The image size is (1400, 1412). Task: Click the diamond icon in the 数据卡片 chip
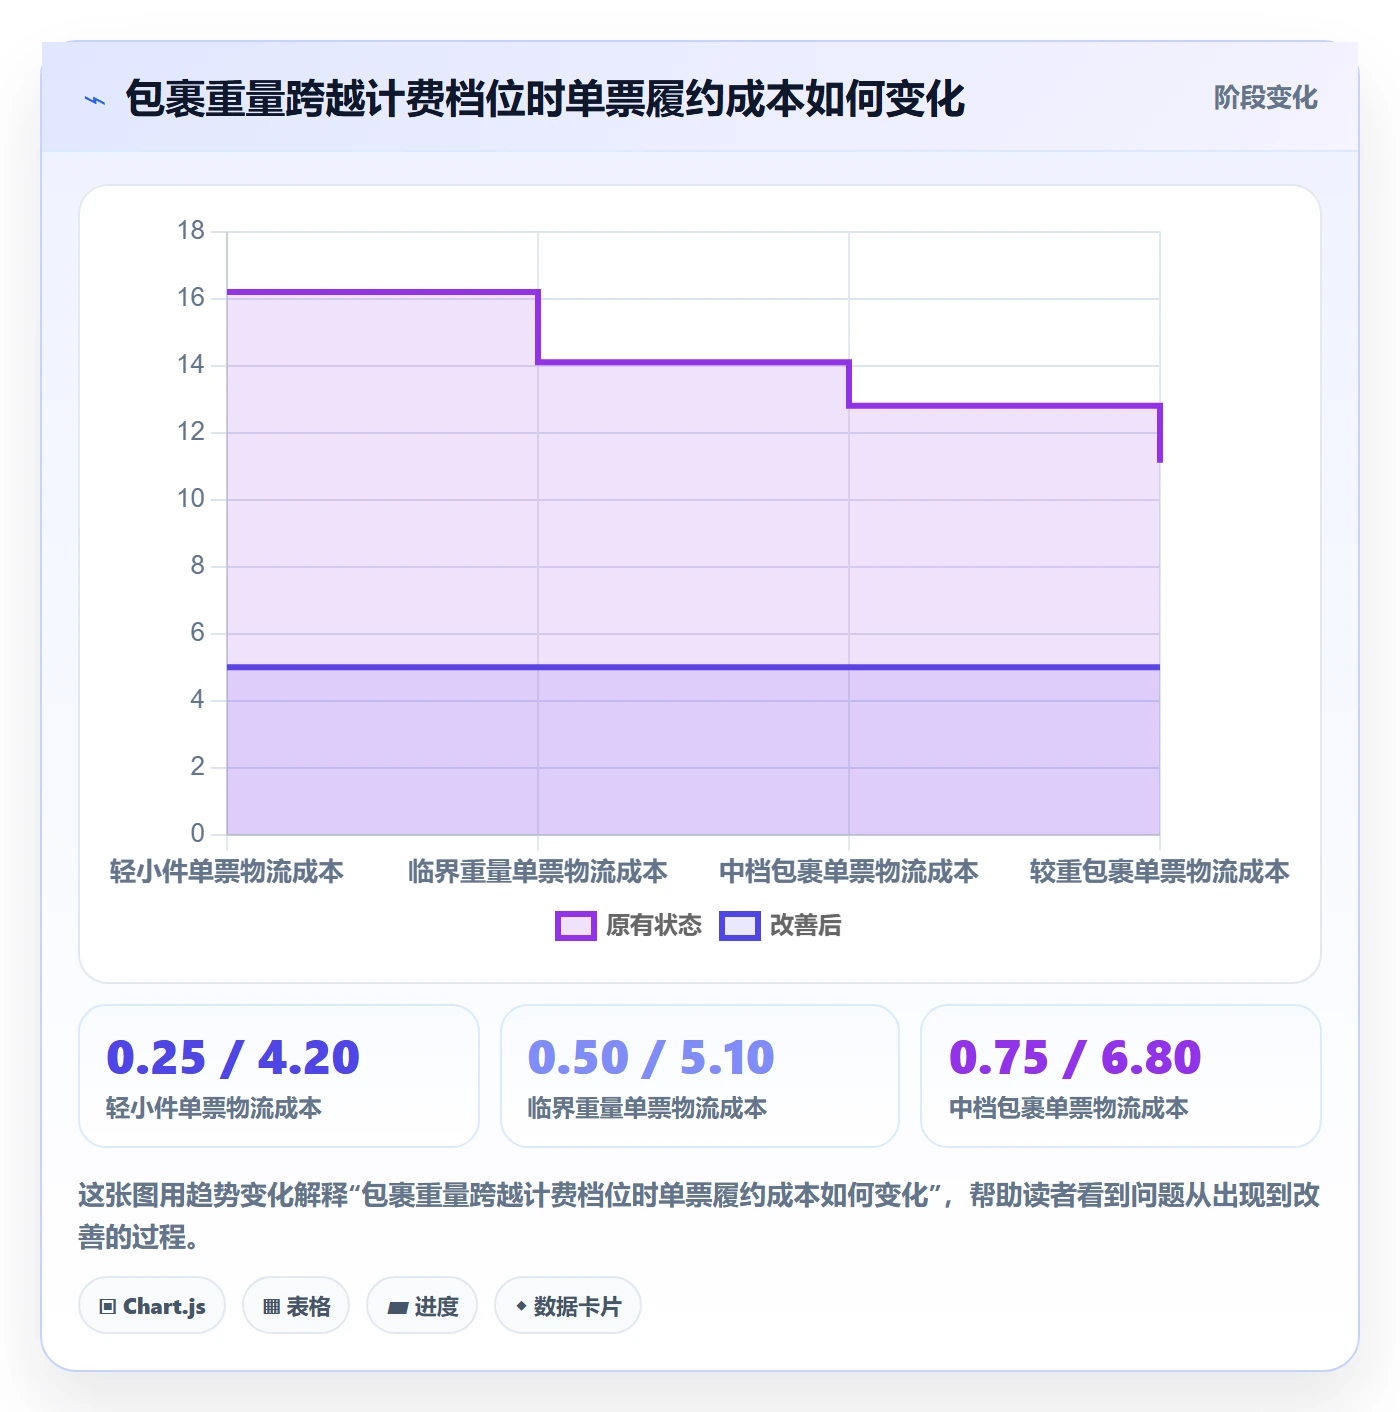(x=521, y=1306)
